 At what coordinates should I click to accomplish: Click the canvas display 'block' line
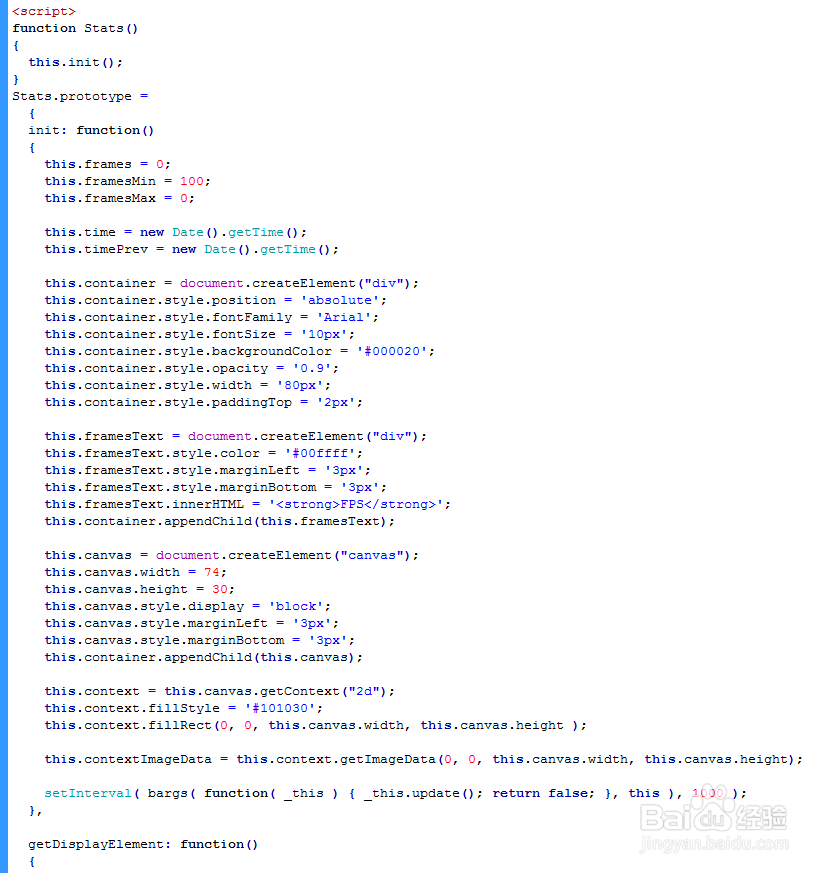tap(188, 606)
